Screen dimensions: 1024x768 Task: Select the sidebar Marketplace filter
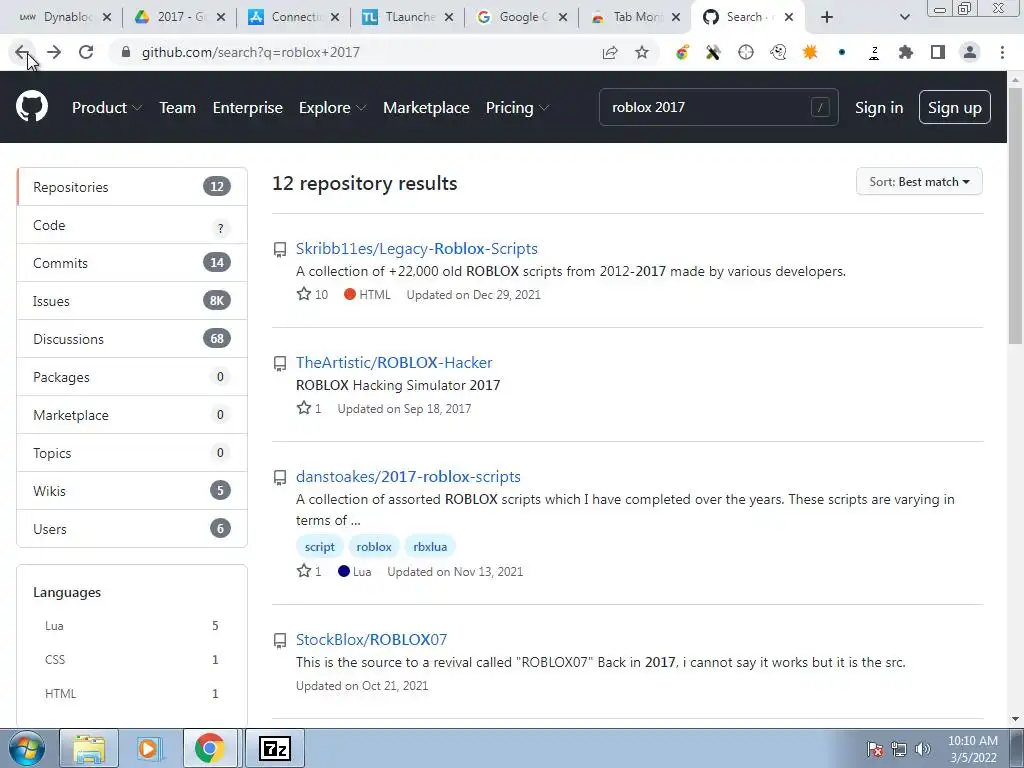(x=132, y=415)
